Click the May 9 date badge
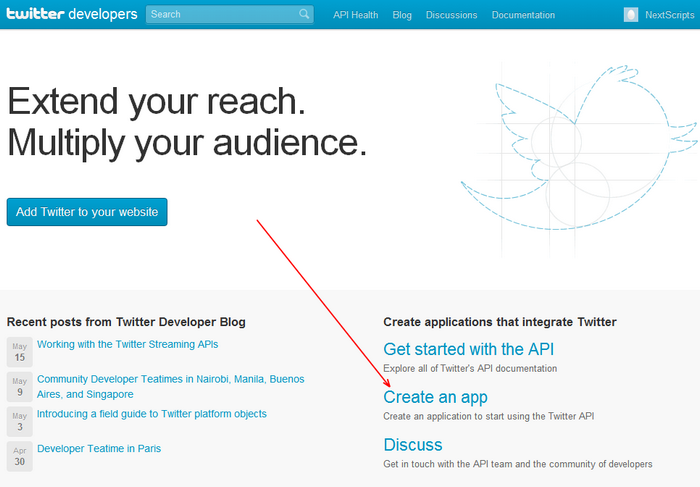Screen dimensions: 700x487 (x=20, y=387)
